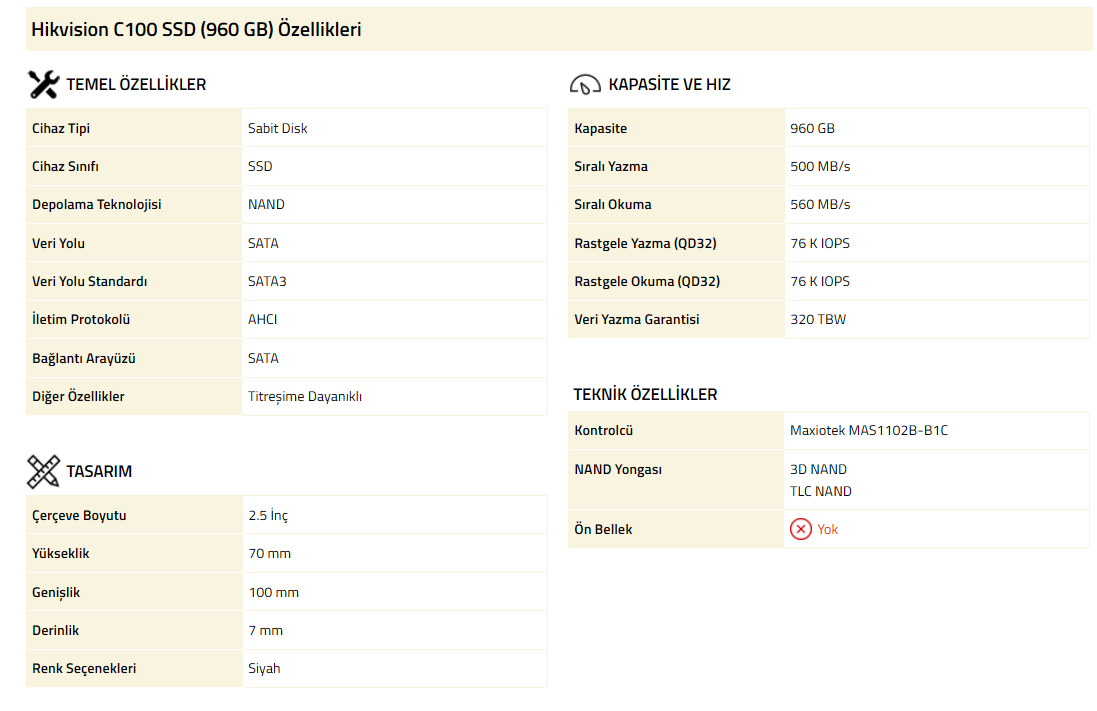Click the Sıralı Yazma label

611,167
